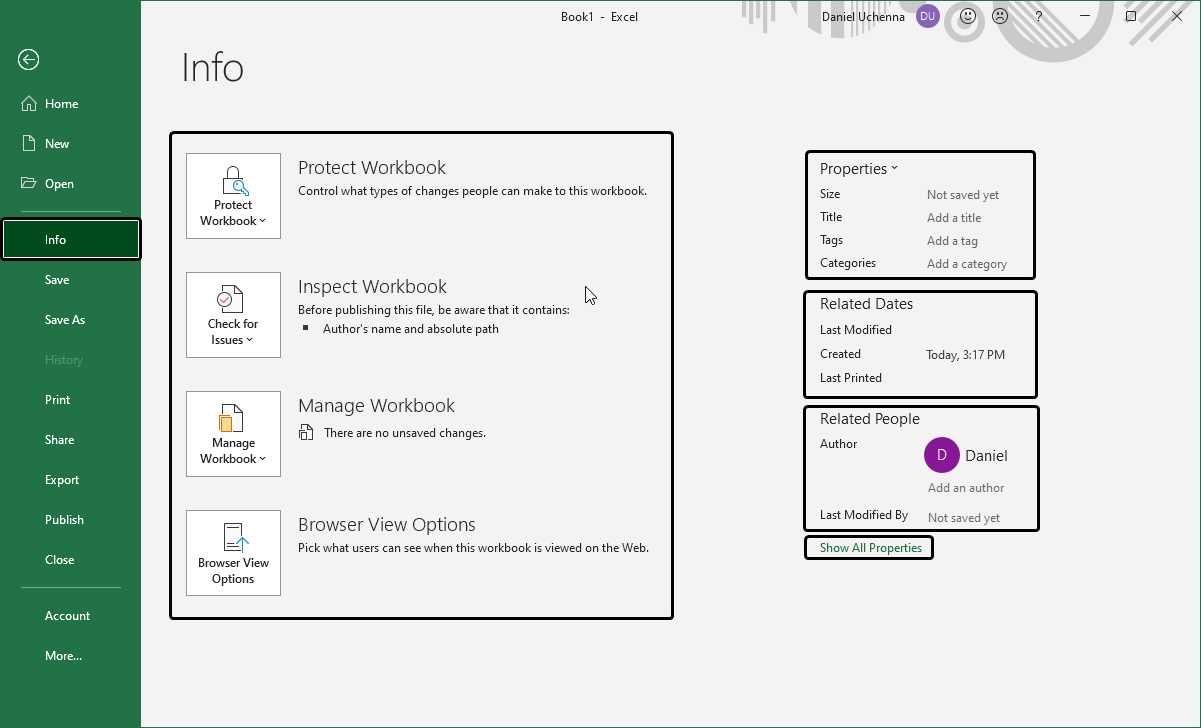This screenshot has width=1201, height=728.
Task: Click the Show All Properties link
Action: [870, 548]
